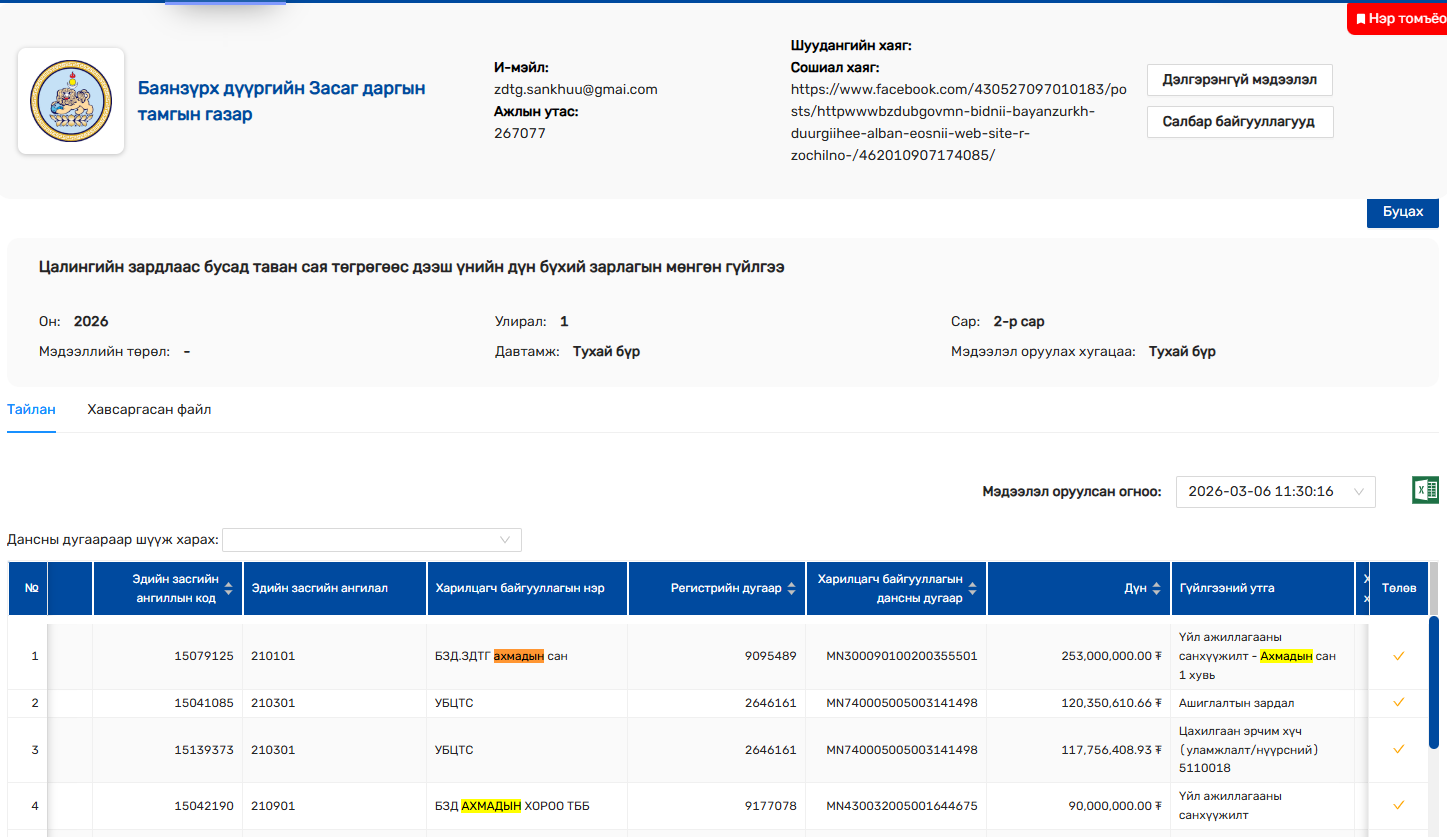This screenshot has height=837, width=1447.
Task: Click the status checkmark in row 2
Action: pos(1398,703)
